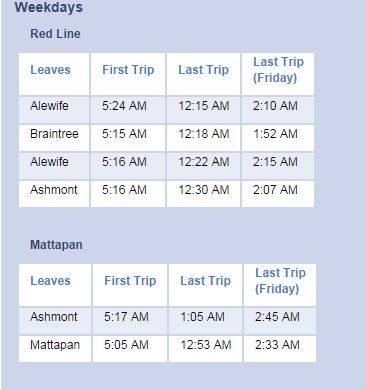Click Mattapan station row label

[x=55, y=345]
